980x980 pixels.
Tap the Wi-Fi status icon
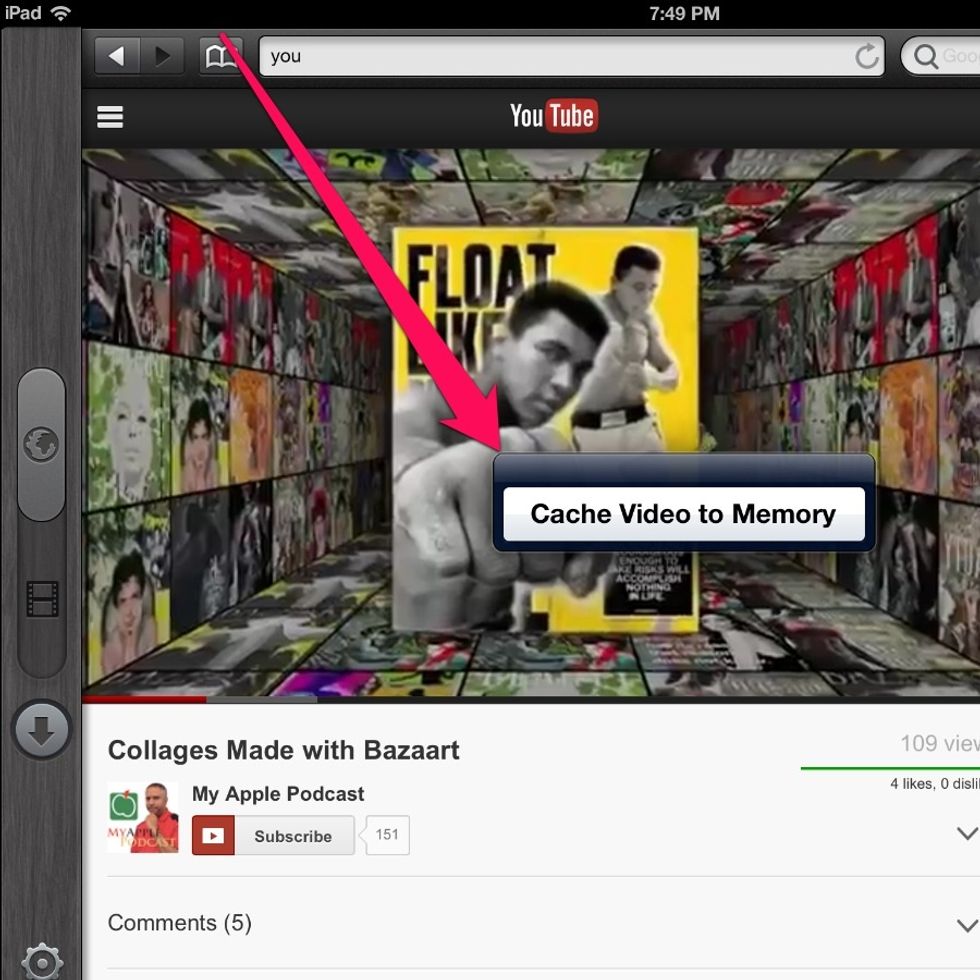tap(61, 12)
